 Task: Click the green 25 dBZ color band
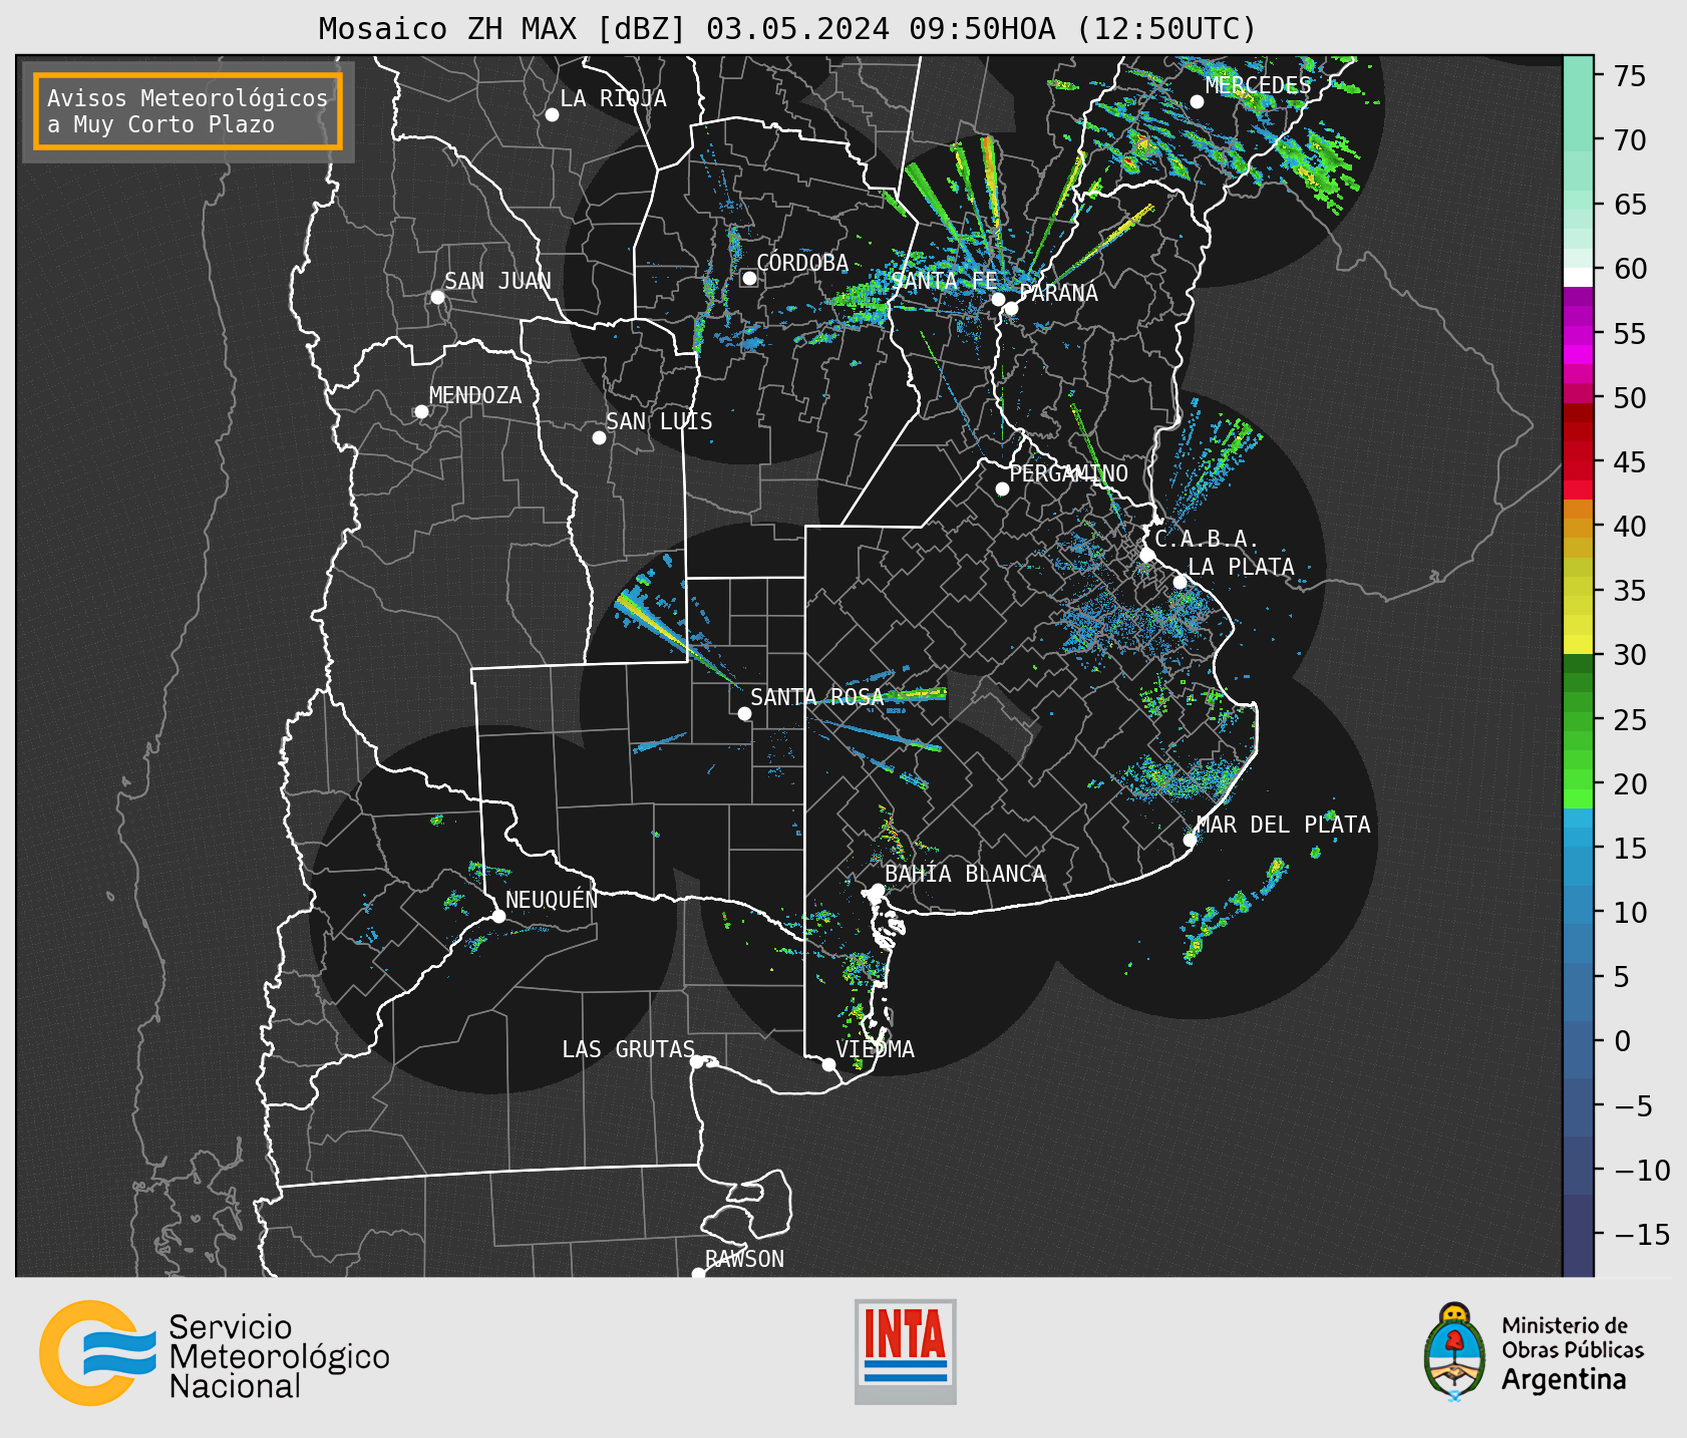pos(1578,719)
